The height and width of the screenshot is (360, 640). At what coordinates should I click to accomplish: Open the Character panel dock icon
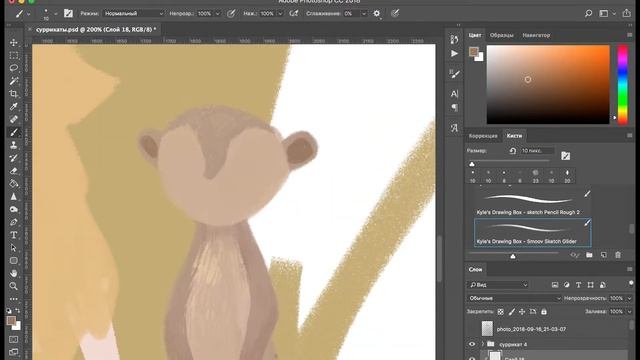point(454,94)
